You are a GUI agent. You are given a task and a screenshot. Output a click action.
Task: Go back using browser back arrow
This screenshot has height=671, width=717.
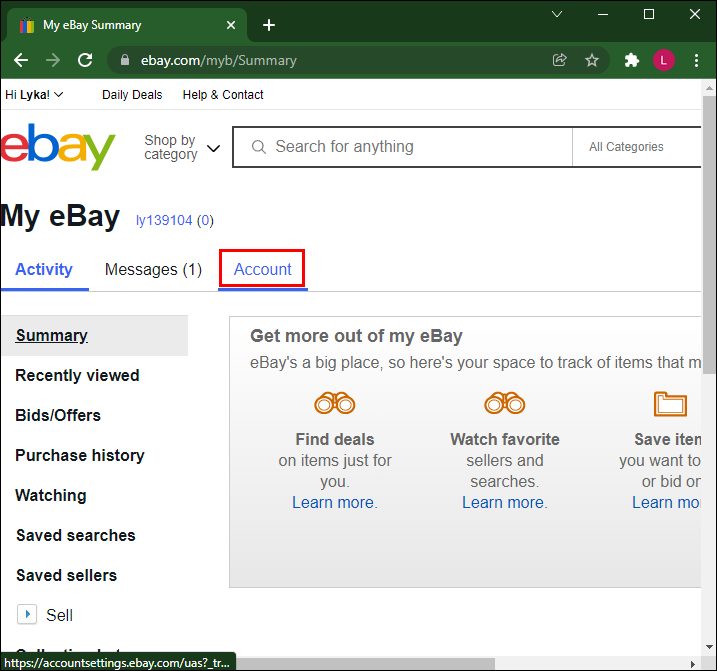coord(21,60)
